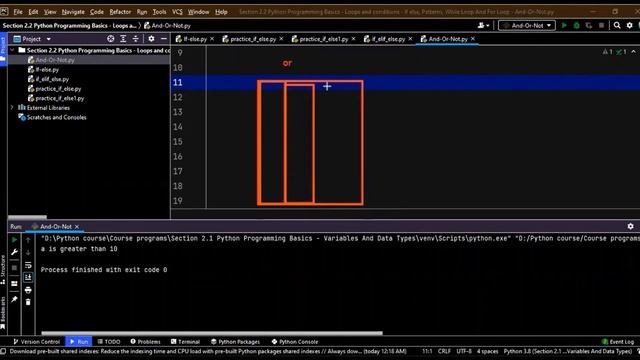Image resolution: width=640 pixels, height=360 pixels.
Task: Open the user account icon menu
Action: [x=483, y=25]
